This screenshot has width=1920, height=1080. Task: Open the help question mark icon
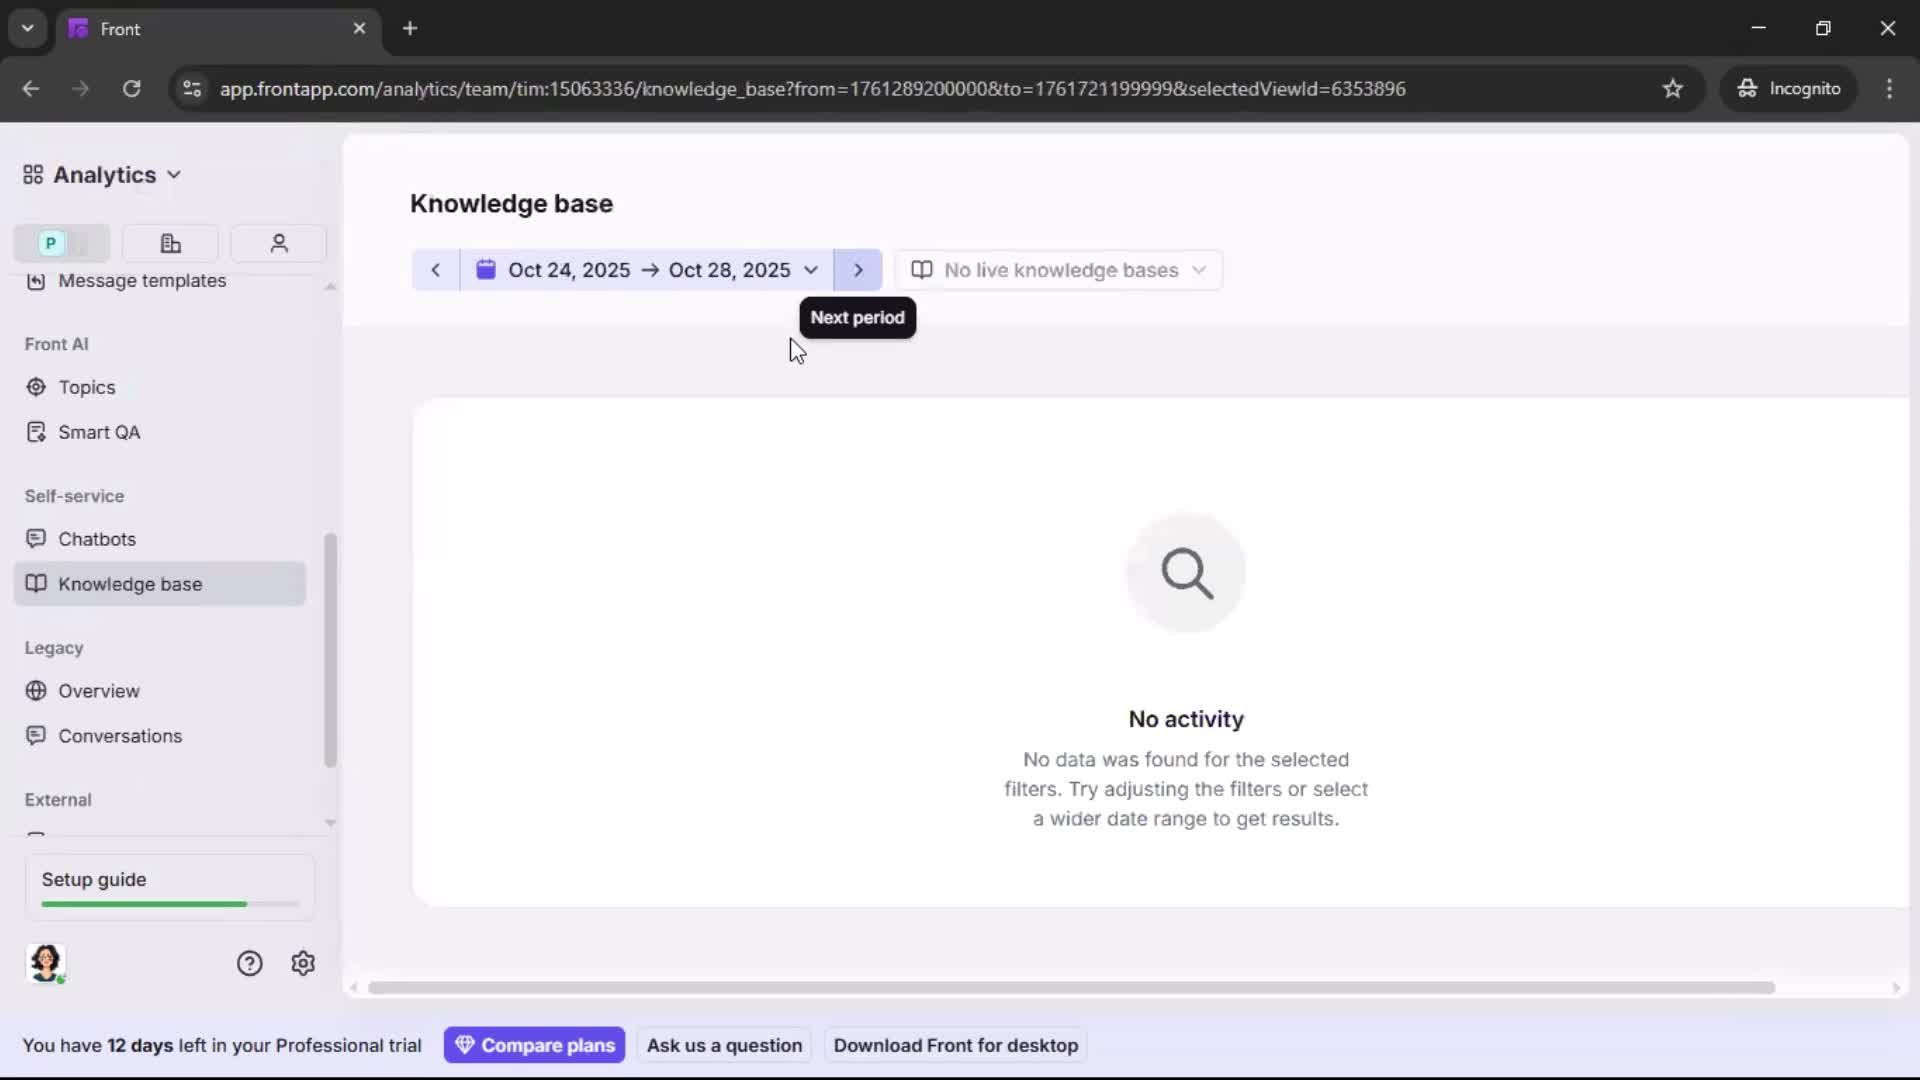coord(249,963)
